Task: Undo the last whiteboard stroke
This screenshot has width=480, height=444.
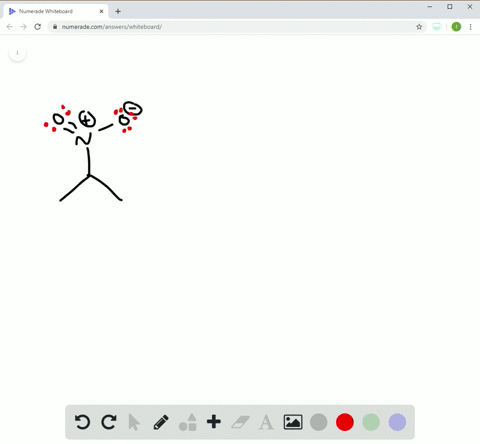Action: (82, 422)
